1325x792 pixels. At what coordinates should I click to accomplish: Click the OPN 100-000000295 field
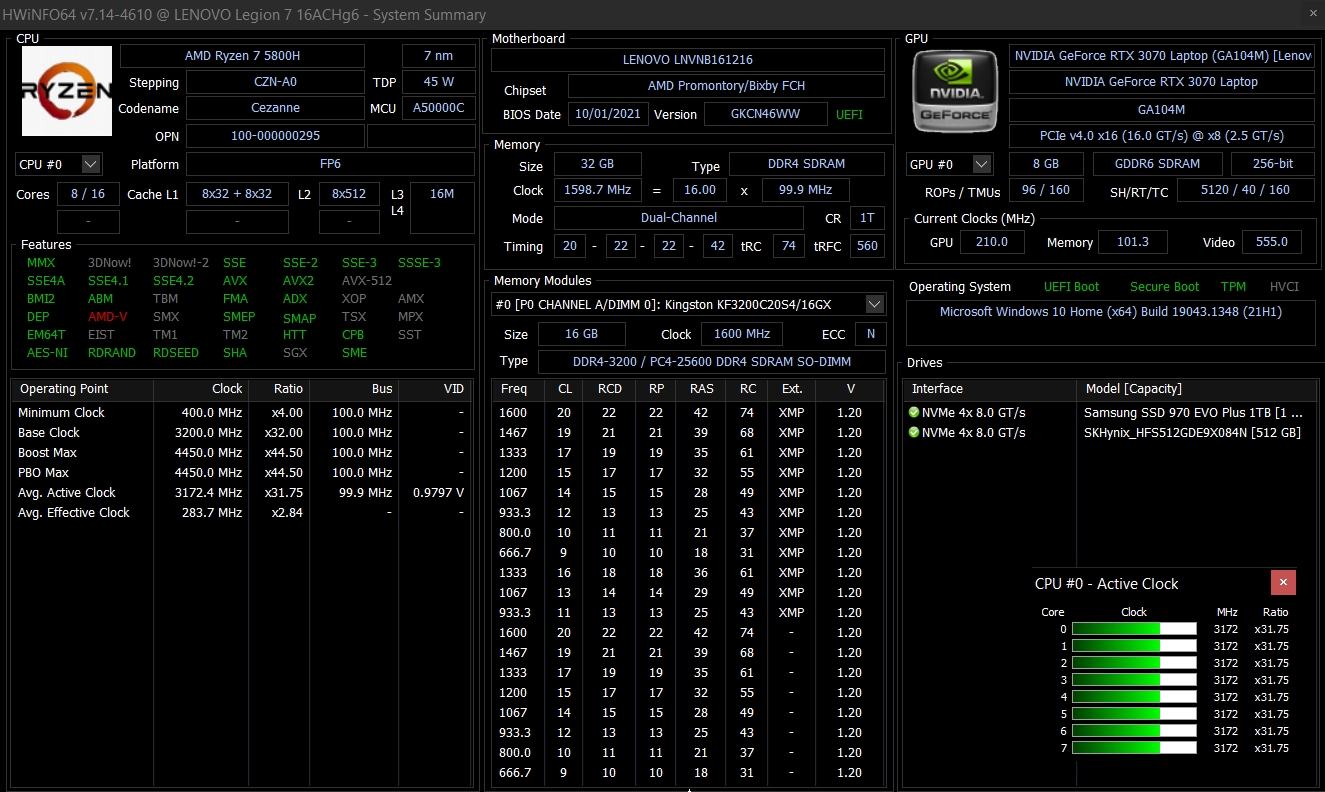coord(275,136)
